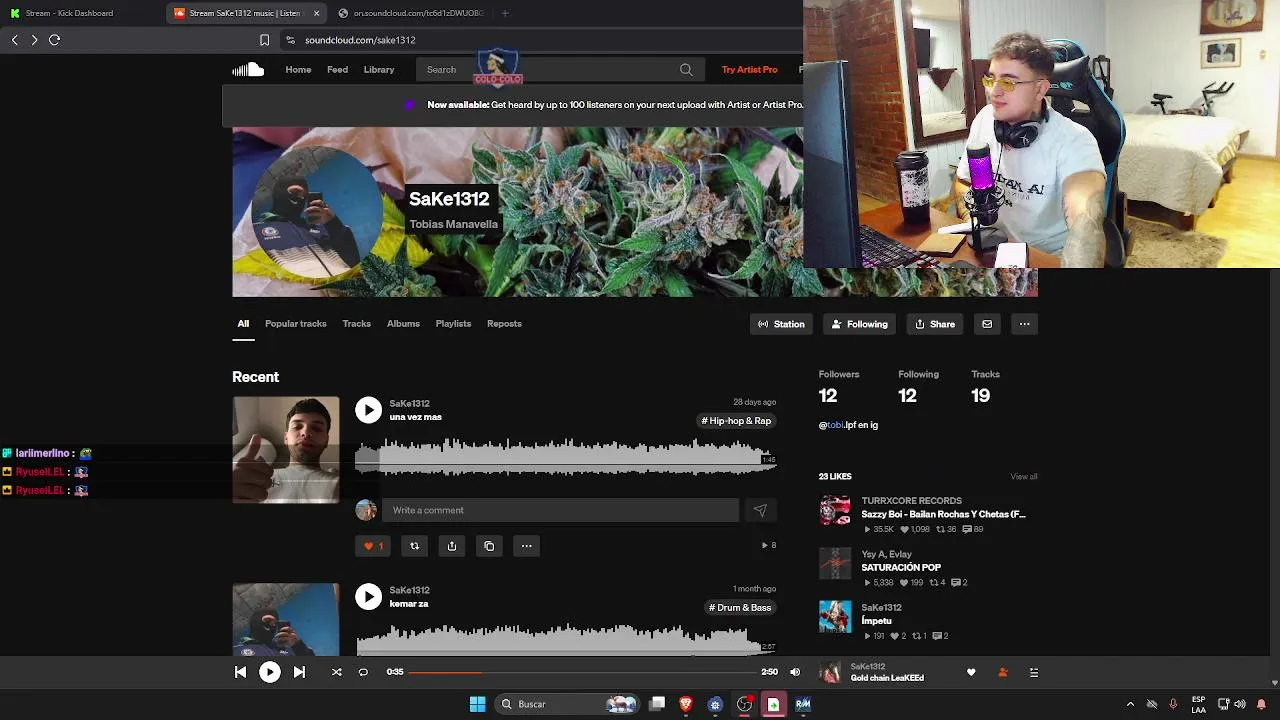The image size is (1280, 720).
Task: Open the Reposts tab
Action: coord(504,324)
